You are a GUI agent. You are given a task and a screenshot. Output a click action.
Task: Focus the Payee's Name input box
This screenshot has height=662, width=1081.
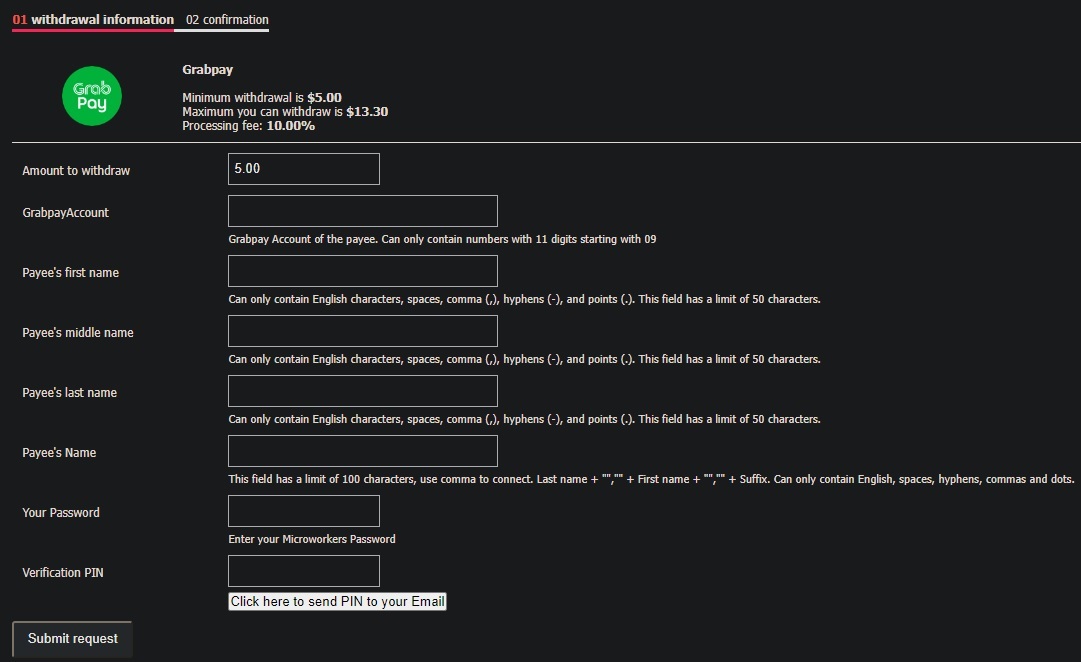click(x=363, y=451)
